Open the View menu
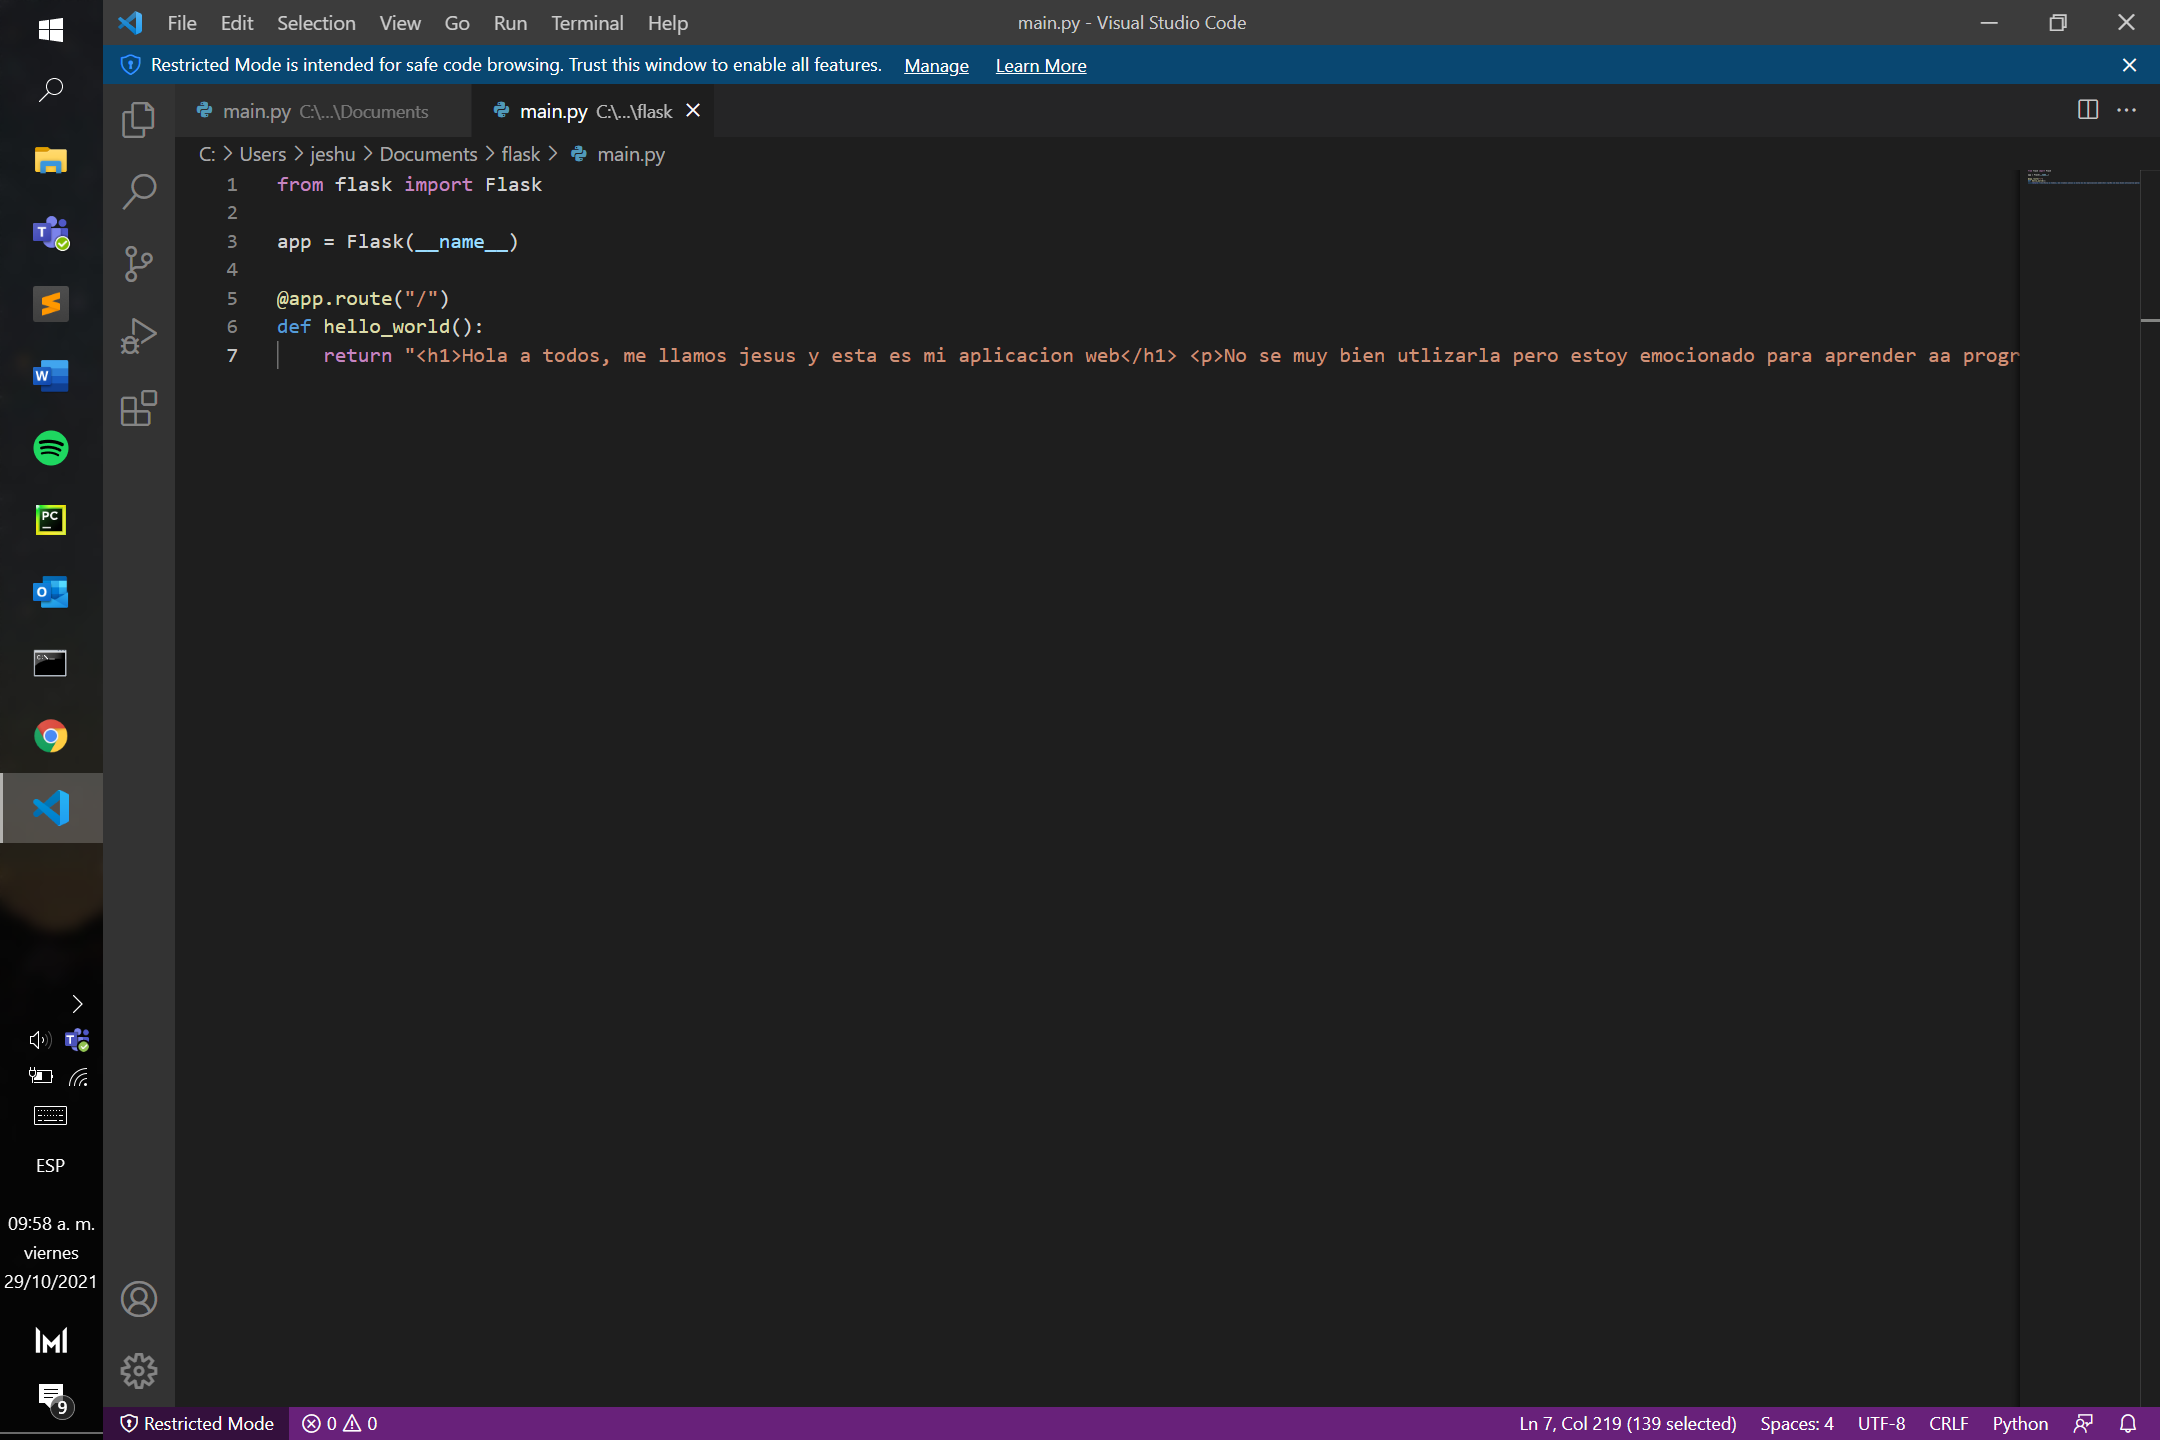This screenshot has width=2160, height=1440. point(400,22)
